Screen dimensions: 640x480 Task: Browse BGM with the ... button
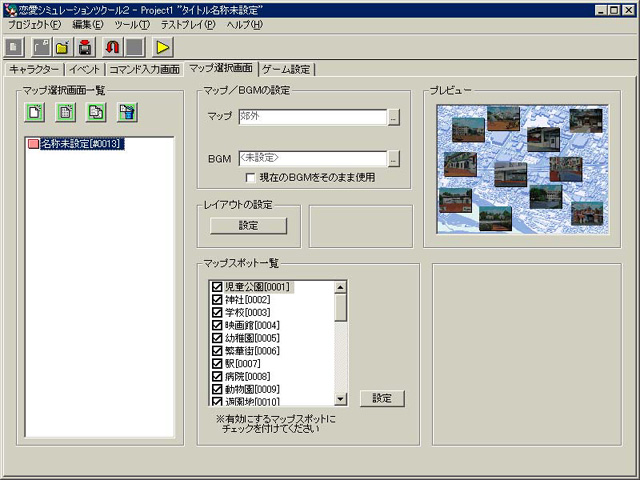(x=393, y=159)
